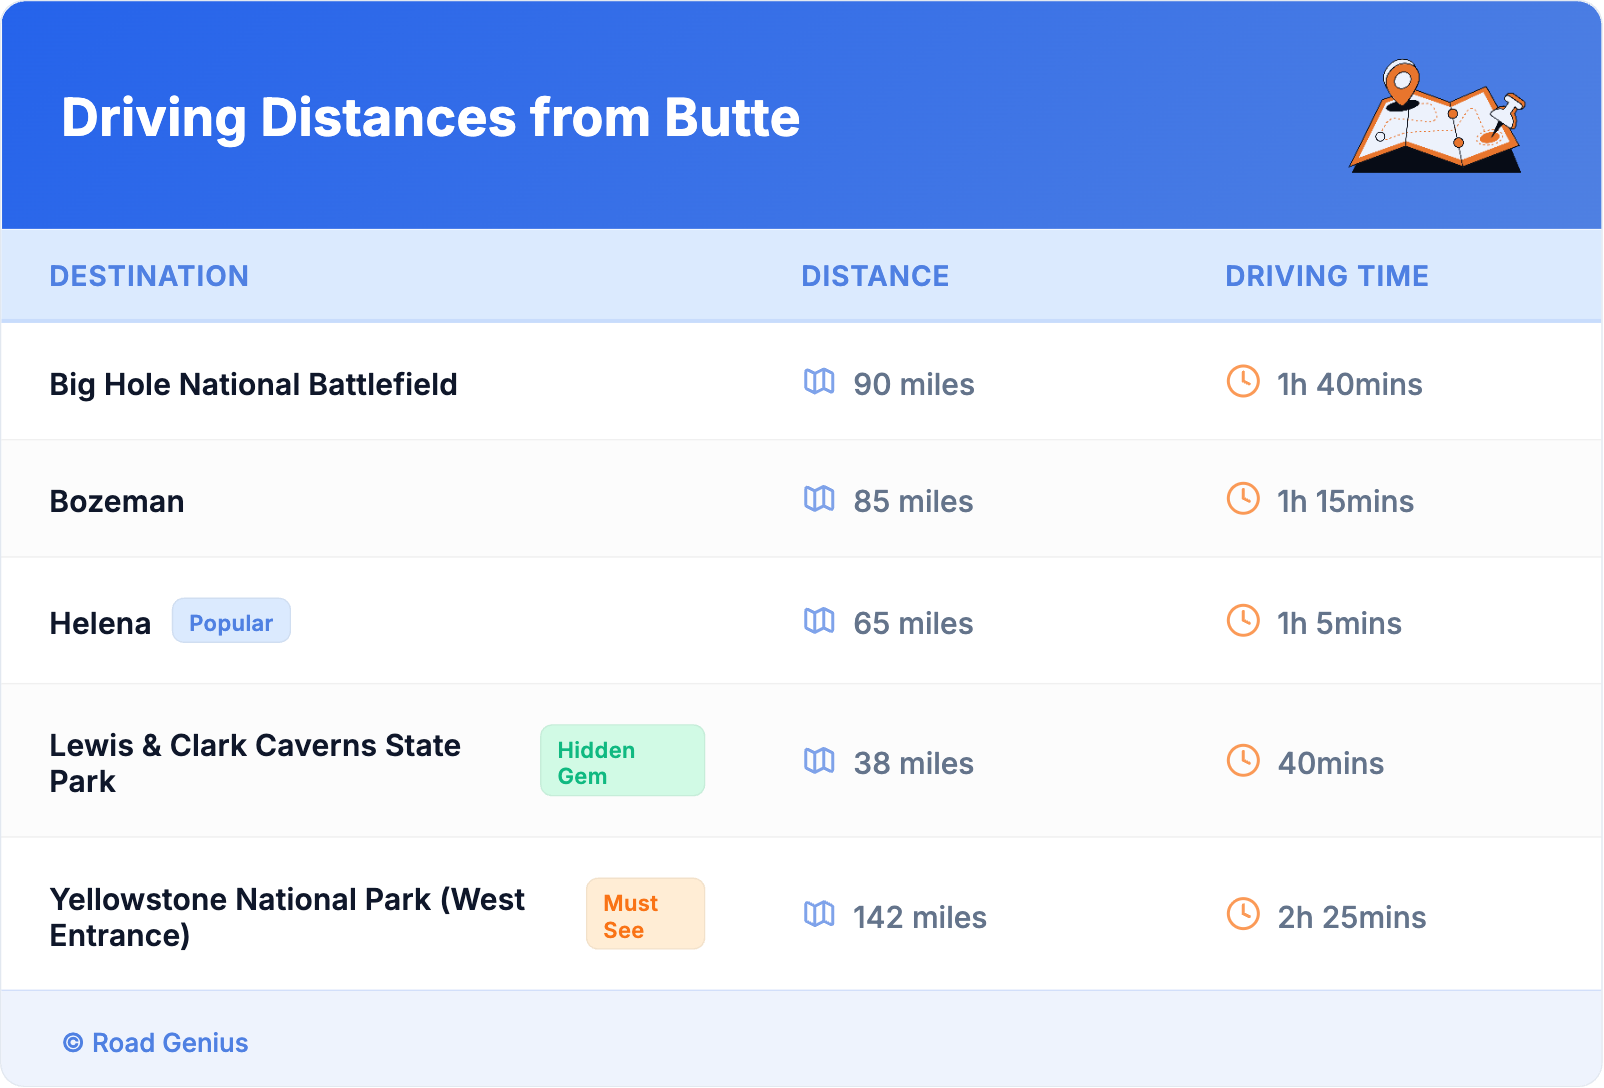Select the Big Hole National Battlefield destination
Viewport: 1604px width, 1088px height.
(x=253, y=384)
